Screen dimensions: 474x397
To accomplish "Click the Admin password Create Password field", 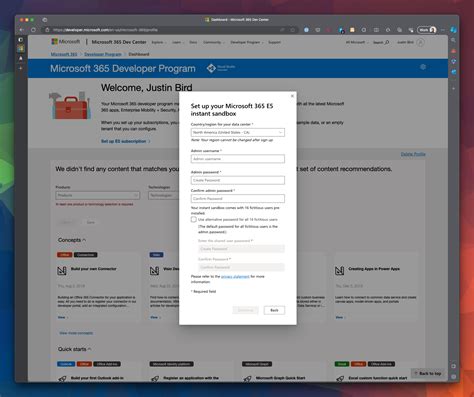I will (x=238, y=180).
